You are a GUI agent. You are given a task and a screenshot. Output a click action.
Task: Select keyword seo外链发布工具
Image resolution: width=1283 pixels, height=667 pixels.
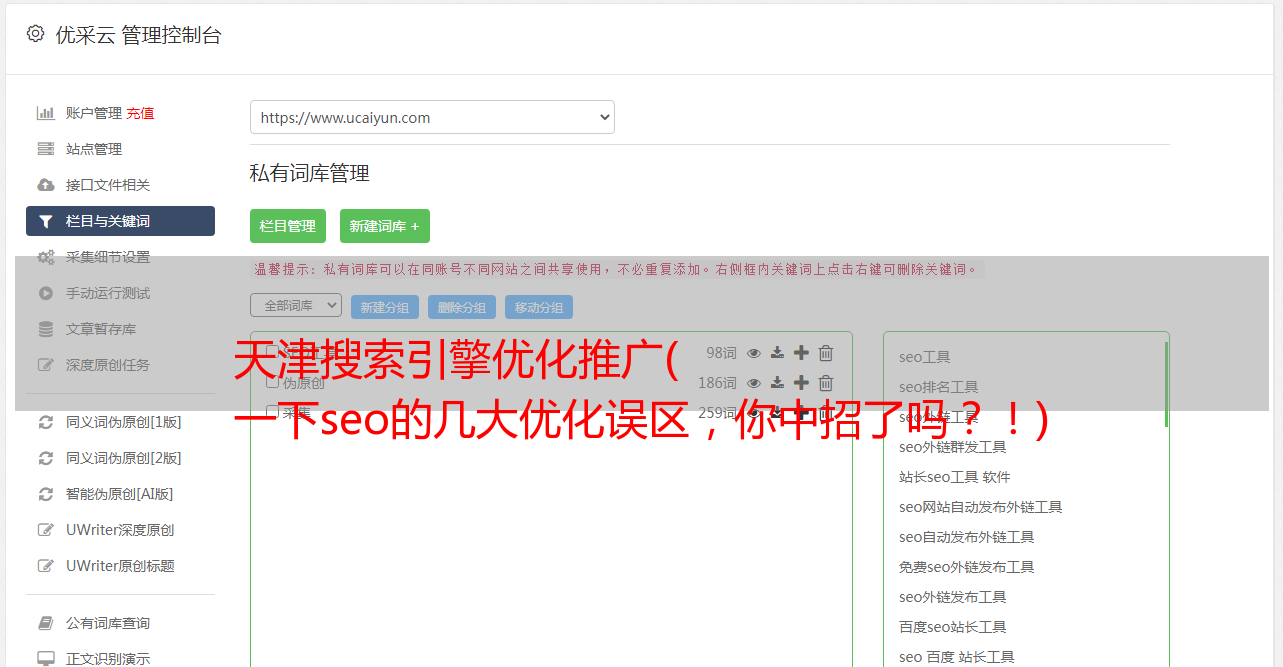[x=952, y=597]
